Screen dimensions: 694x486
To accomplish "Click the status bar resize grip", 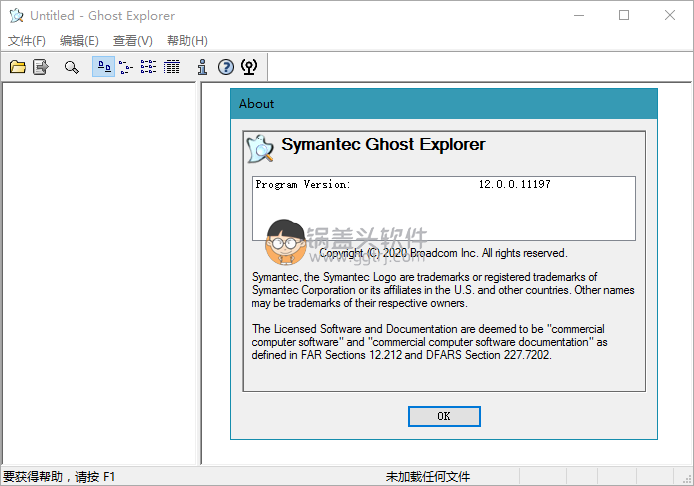I will pos(686,478).
